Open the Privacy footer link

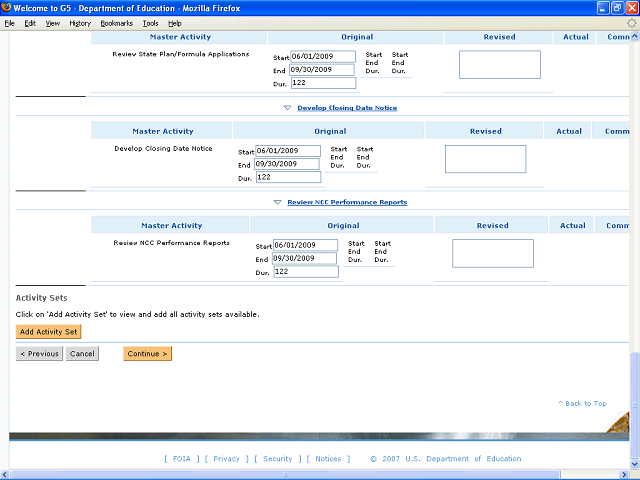[x=226, y=459]
